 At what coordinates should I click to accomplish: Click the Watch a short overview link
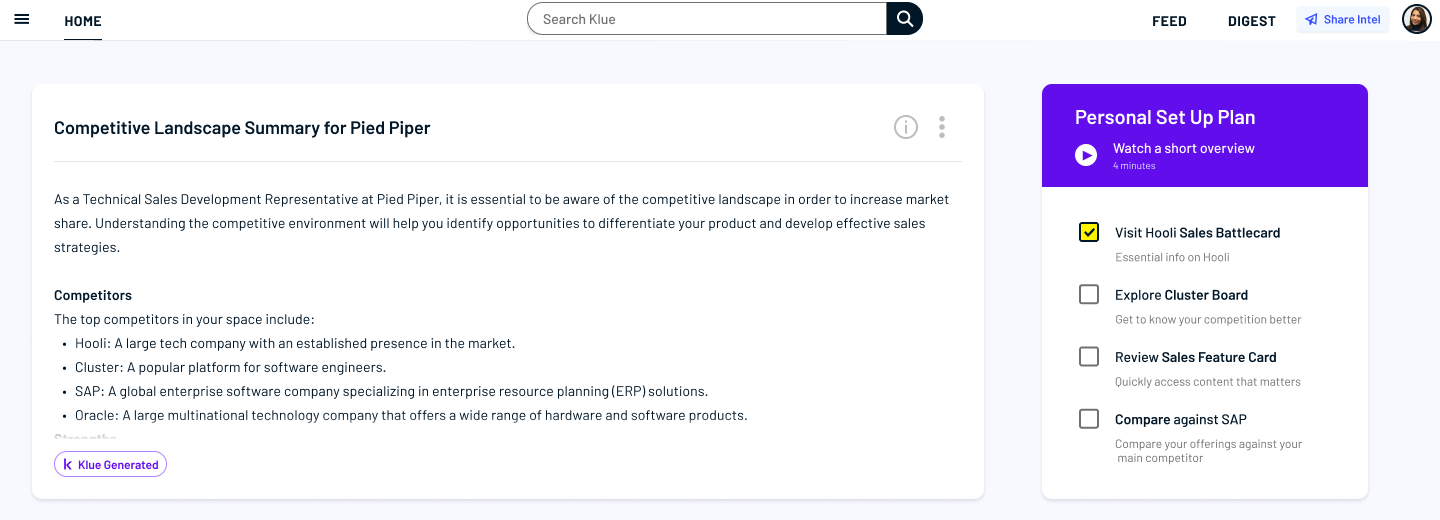pyautogui.click(x=1183, y=148)
